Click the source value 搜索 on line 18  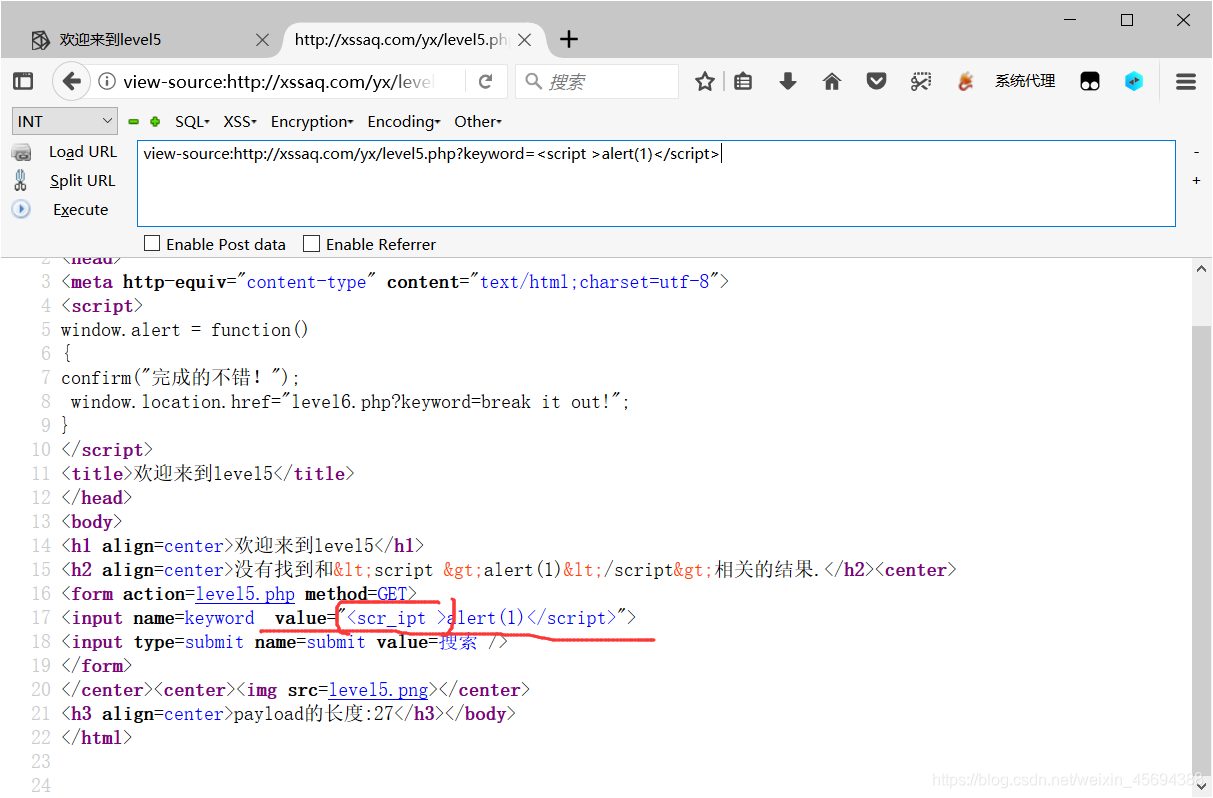(459, 642)
